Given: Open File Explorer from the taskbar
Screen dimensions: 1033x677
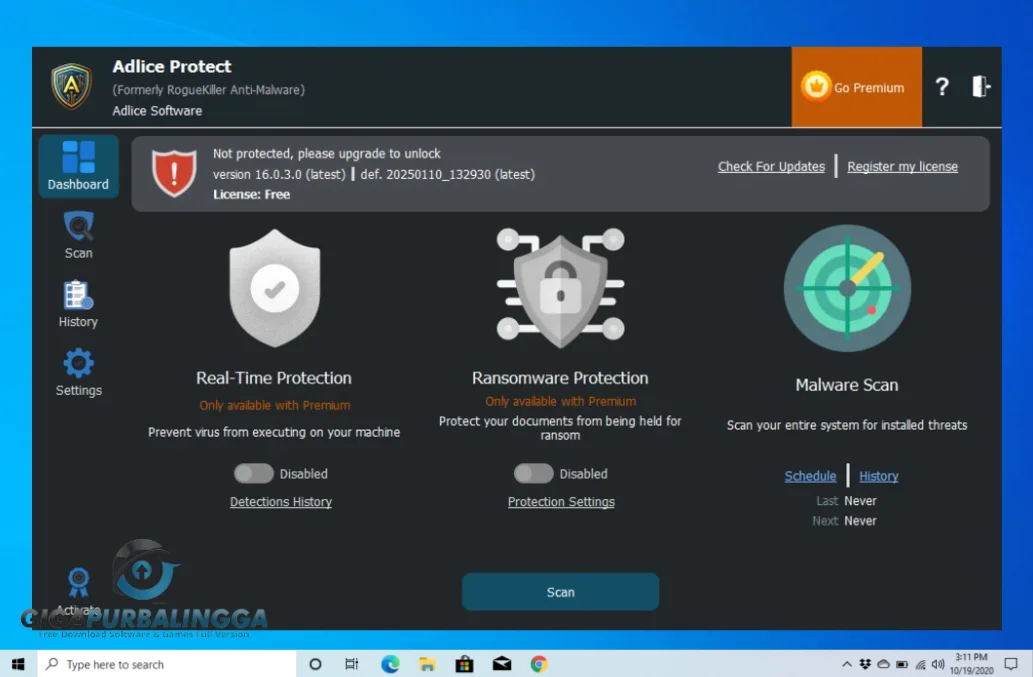Looking at the screenshot, I should point(427,664).
